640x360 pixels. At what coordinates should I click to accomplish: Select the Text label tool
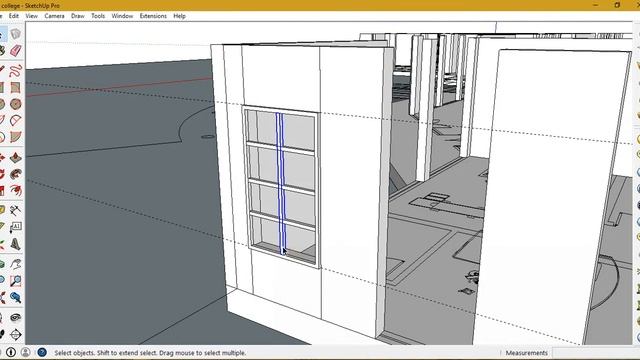click(16, 227)
